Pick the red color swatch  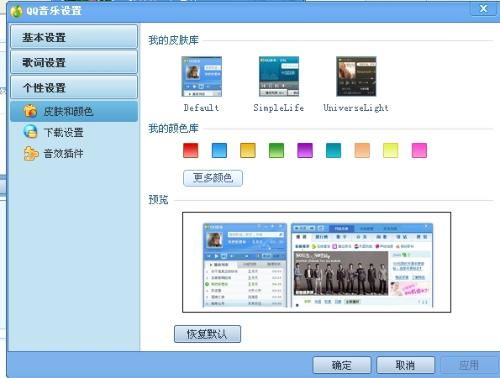click(191, 150)
